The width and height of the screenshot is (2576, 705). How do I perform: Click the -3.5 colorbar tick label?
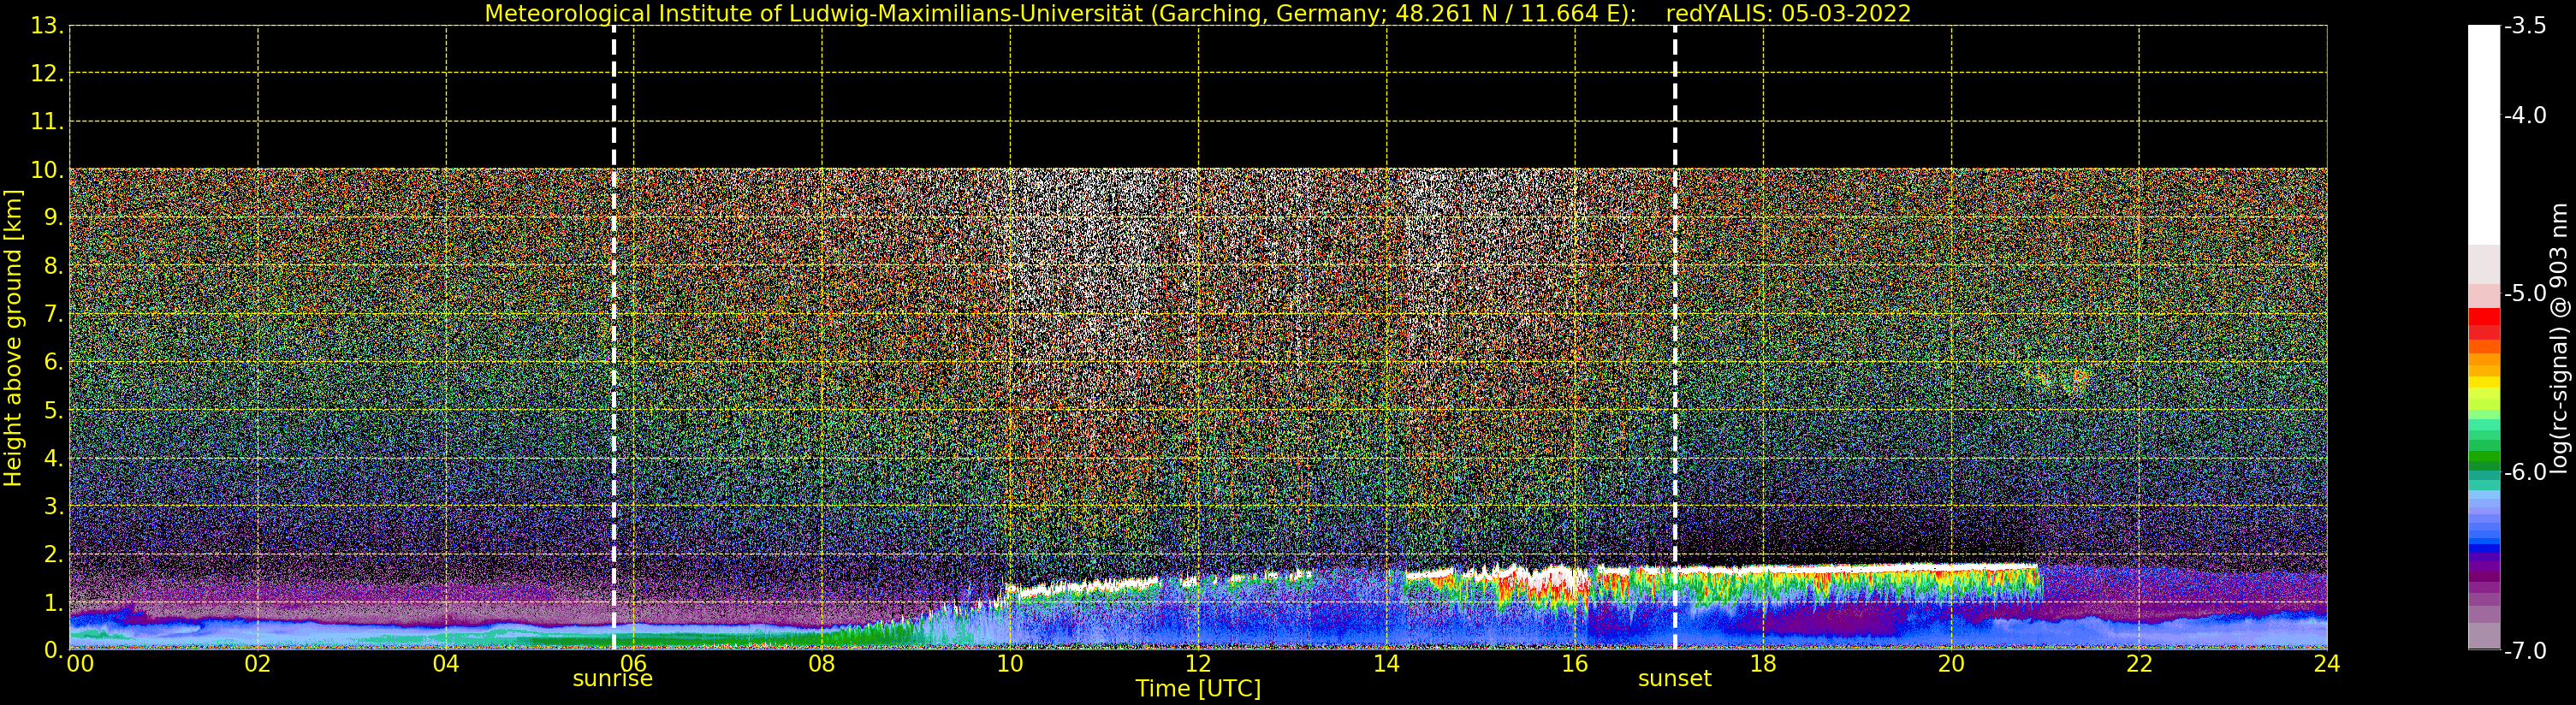[2525, 26]
